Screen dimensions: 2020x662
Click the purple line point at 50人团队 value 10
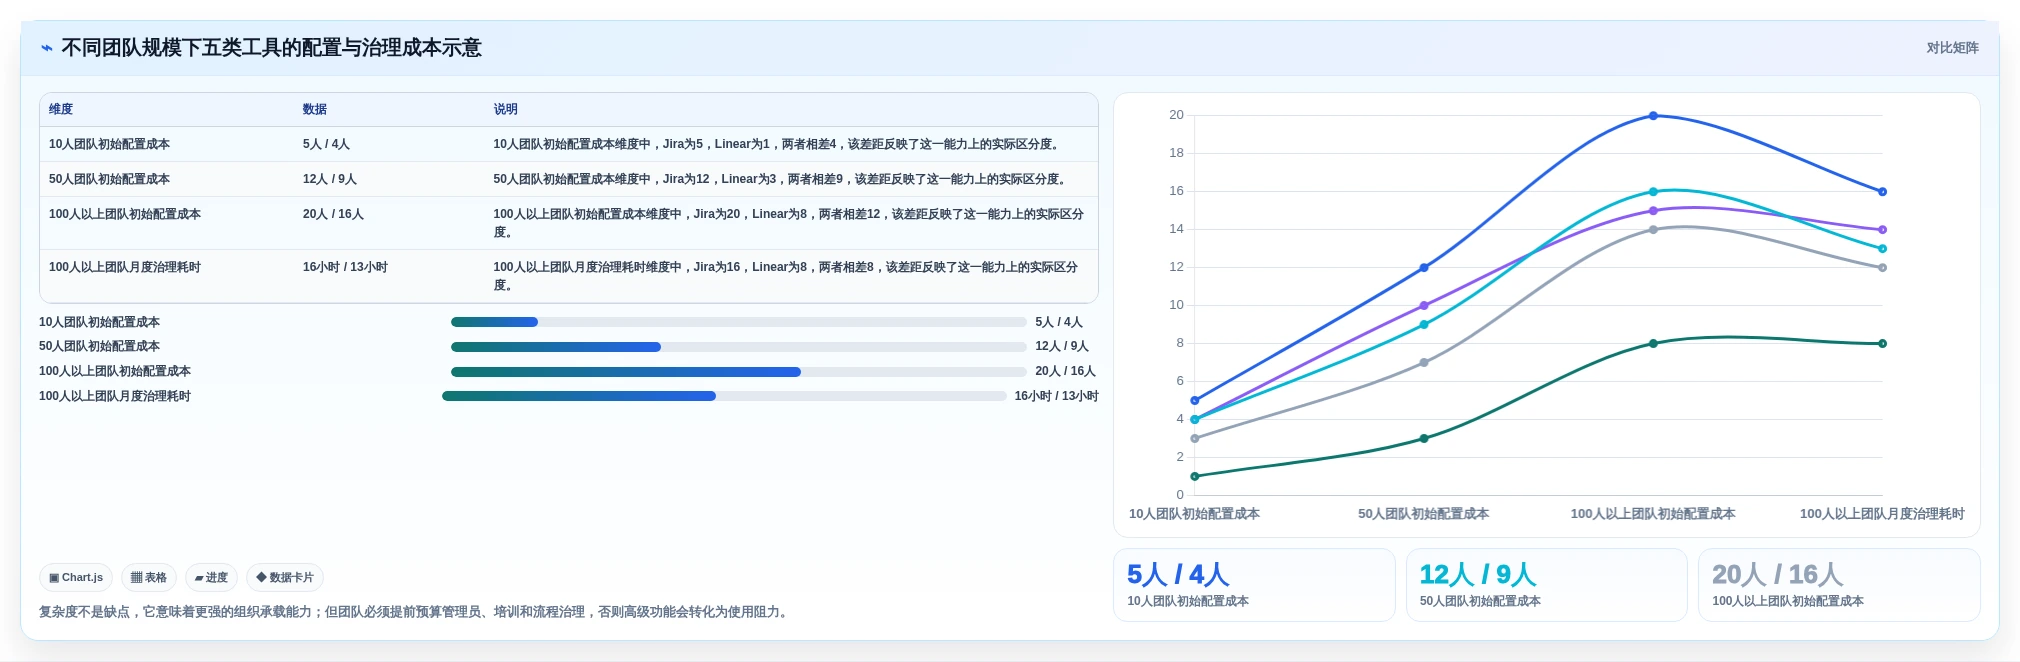click(1424, 305)
